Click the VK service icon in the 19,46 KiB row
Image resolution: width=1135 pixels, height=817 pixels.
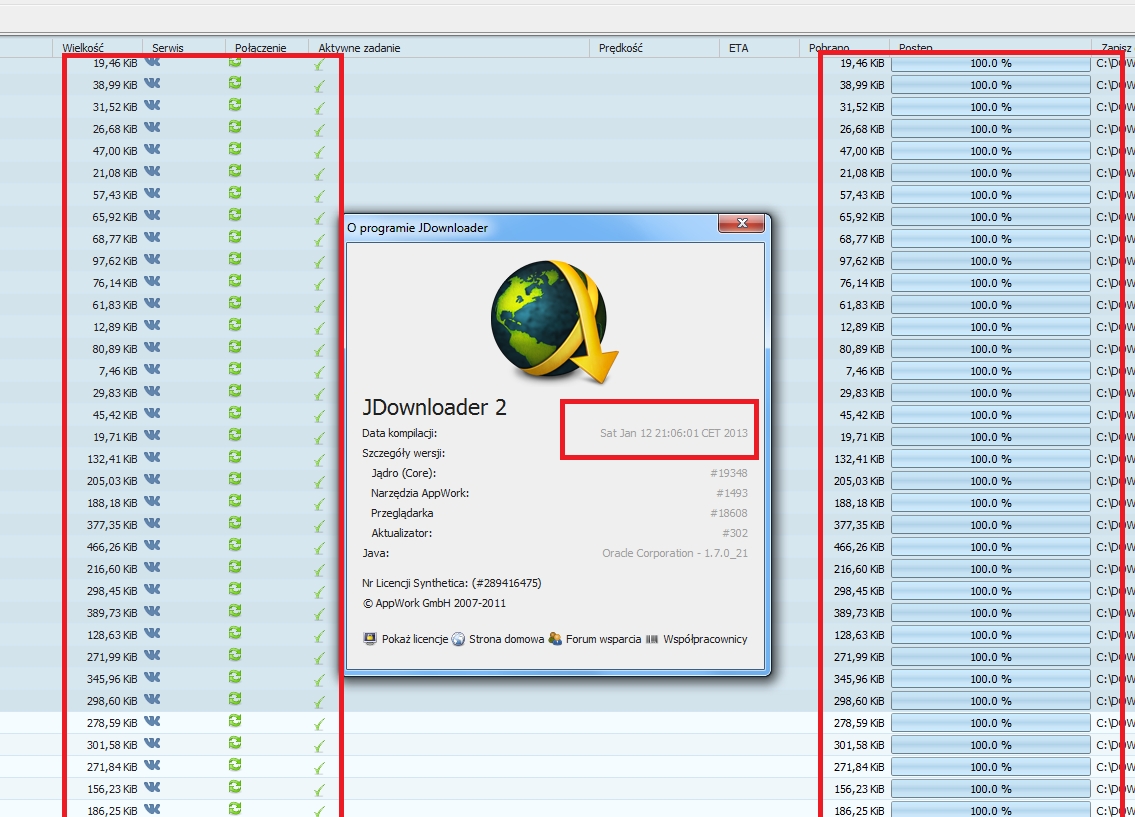pos(152,62)
